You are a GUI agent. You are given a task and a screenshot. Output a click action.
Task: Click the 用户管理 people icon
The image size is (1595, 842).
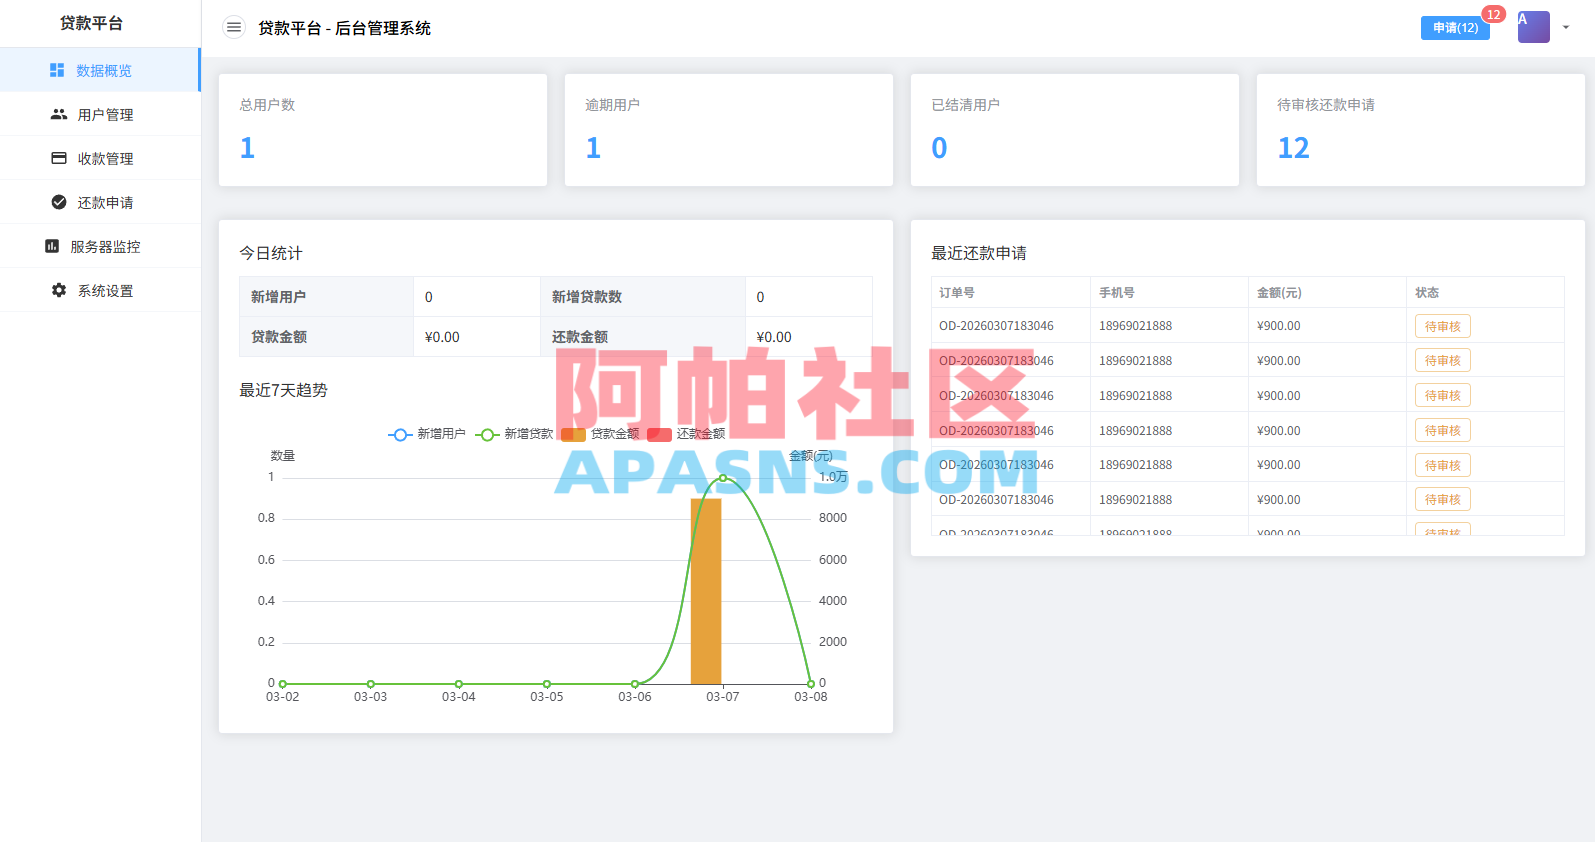click(x=59, y=114)
